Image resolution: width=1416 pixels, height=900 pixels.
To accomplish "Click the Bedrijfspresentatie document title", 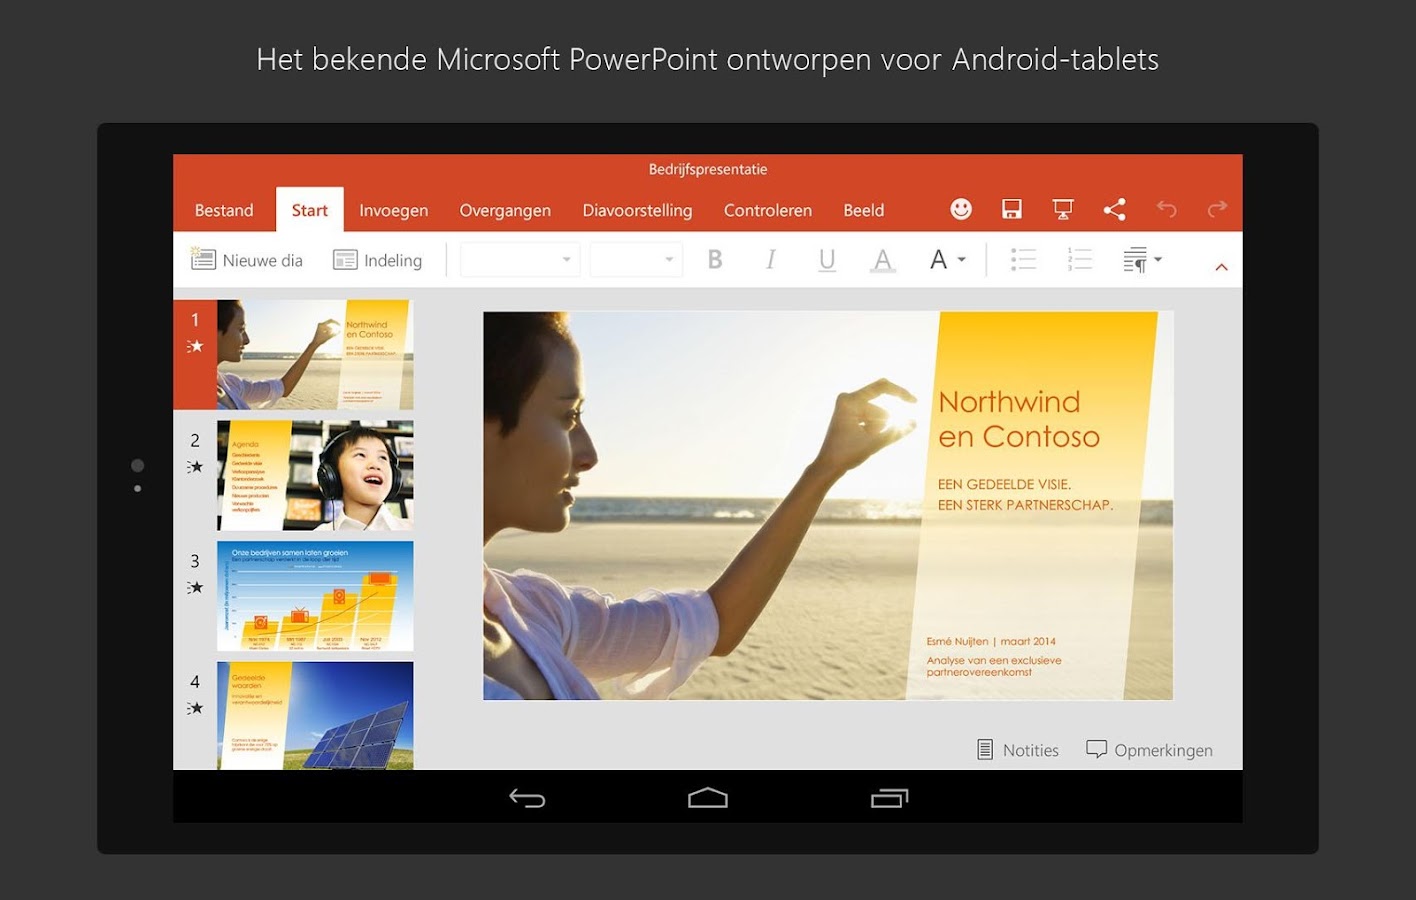I will tap(708, 169).
